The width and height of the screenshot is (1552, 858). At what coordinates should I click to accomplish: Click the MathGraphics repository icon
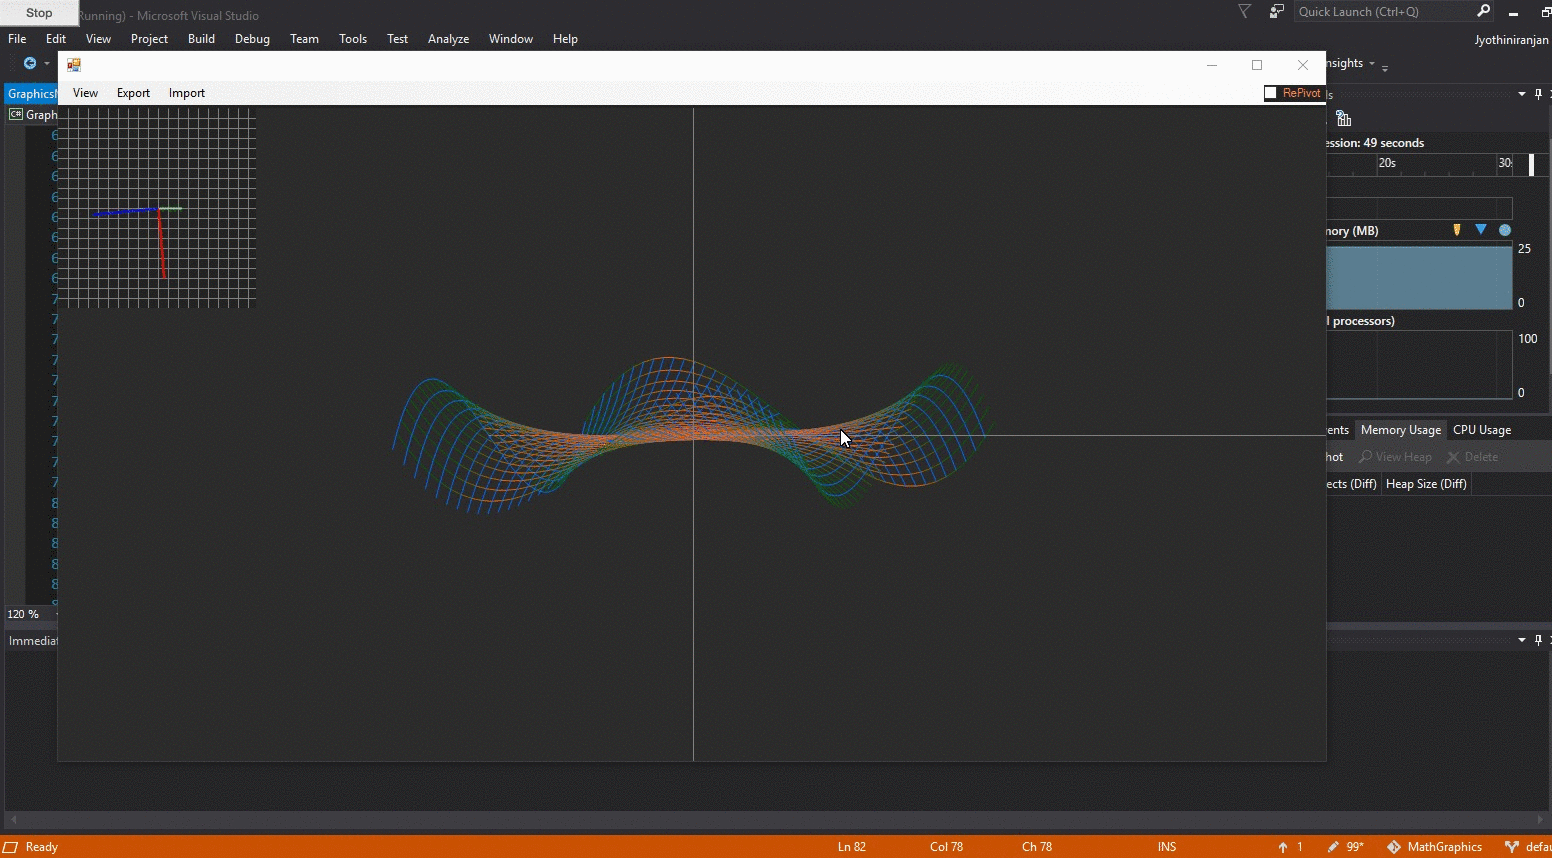coord(1394,847)
